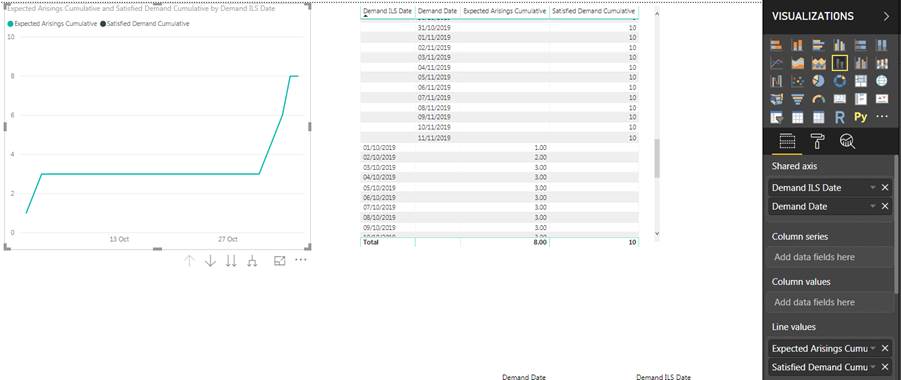This screenshot has height=380, width=901.
Task: Remove Demand Date from shared axis
Action: (885, 206)
